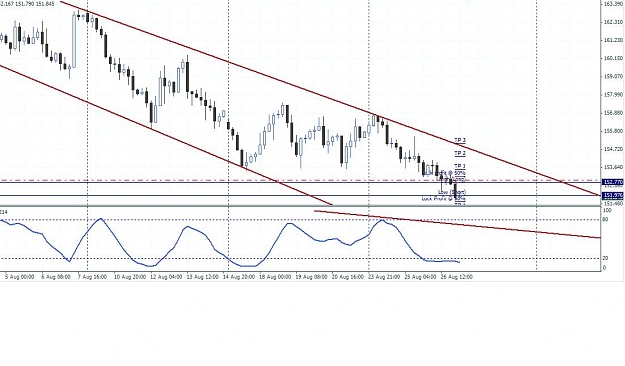Click the 151.790 151.845 quote text
The image size is (625, 366).
[x=36, y=4]
